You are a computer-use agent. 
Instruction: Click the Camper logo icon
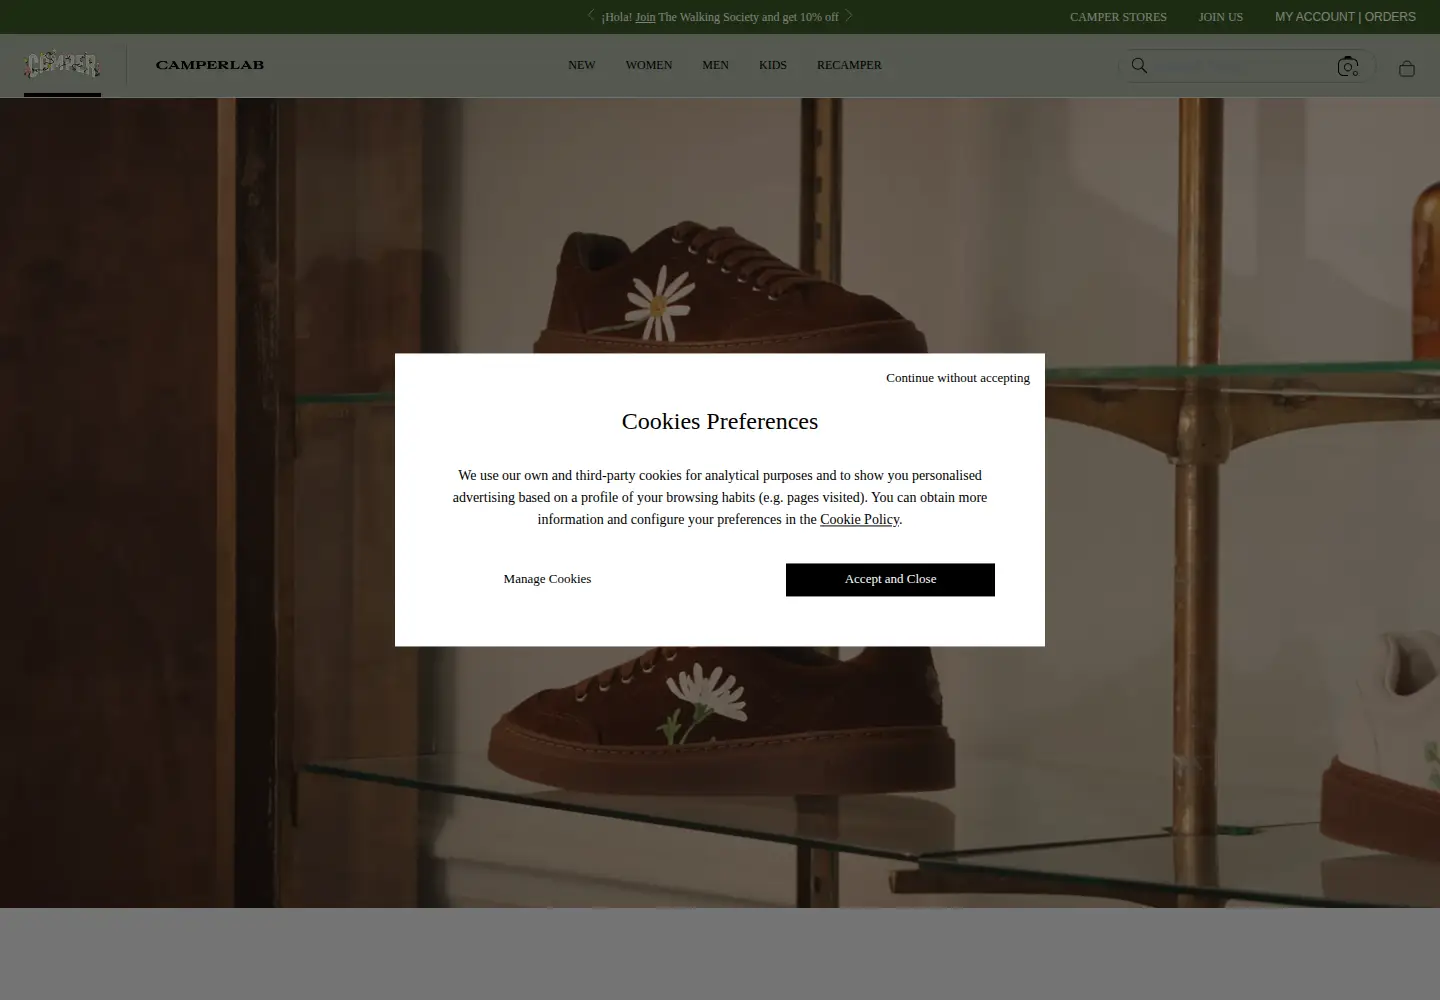[62, 65]
